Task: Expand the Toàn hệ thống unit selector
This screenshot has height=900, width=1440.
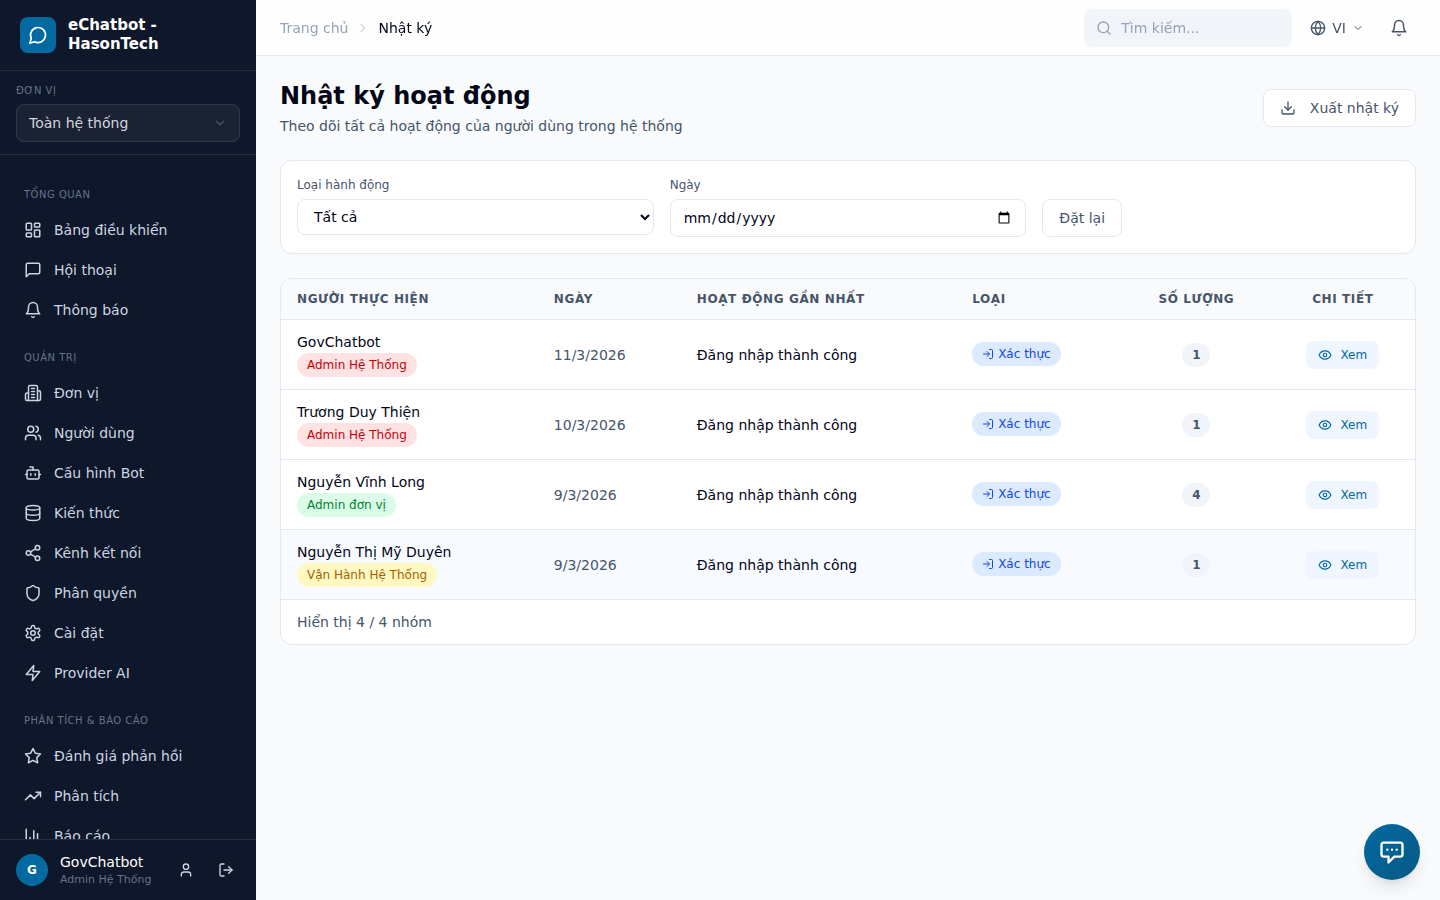Action: coord(127,122)
